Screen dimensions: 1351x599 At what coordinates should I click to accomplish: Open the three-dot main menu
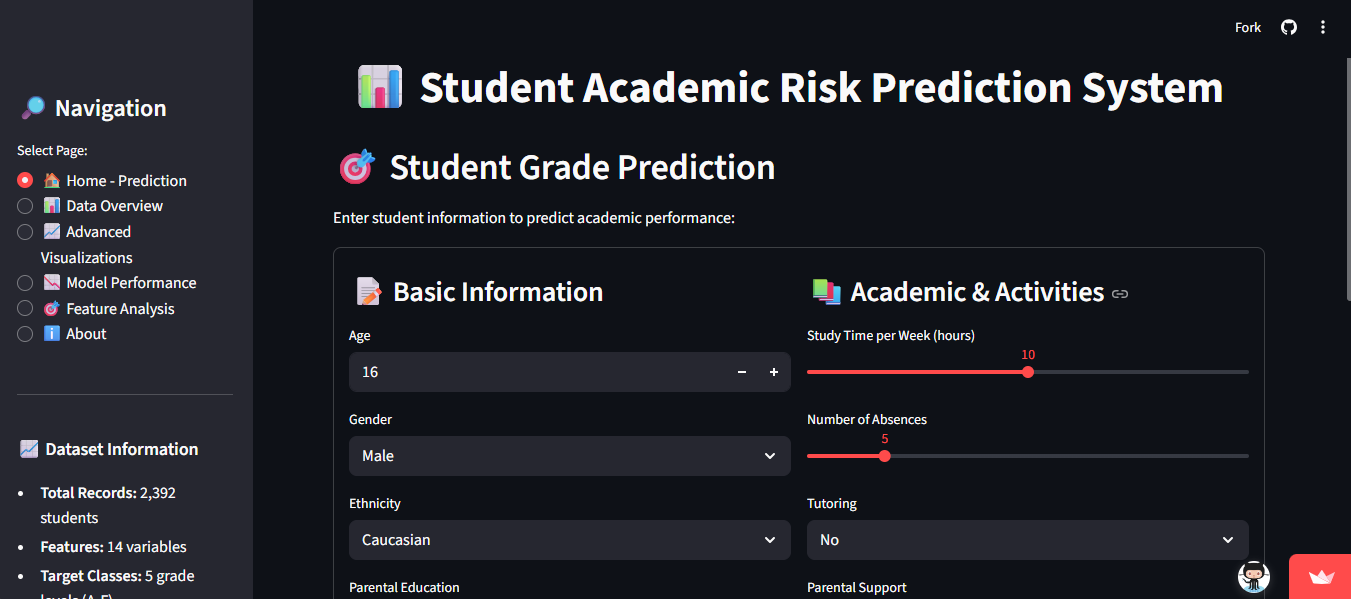1323,27
